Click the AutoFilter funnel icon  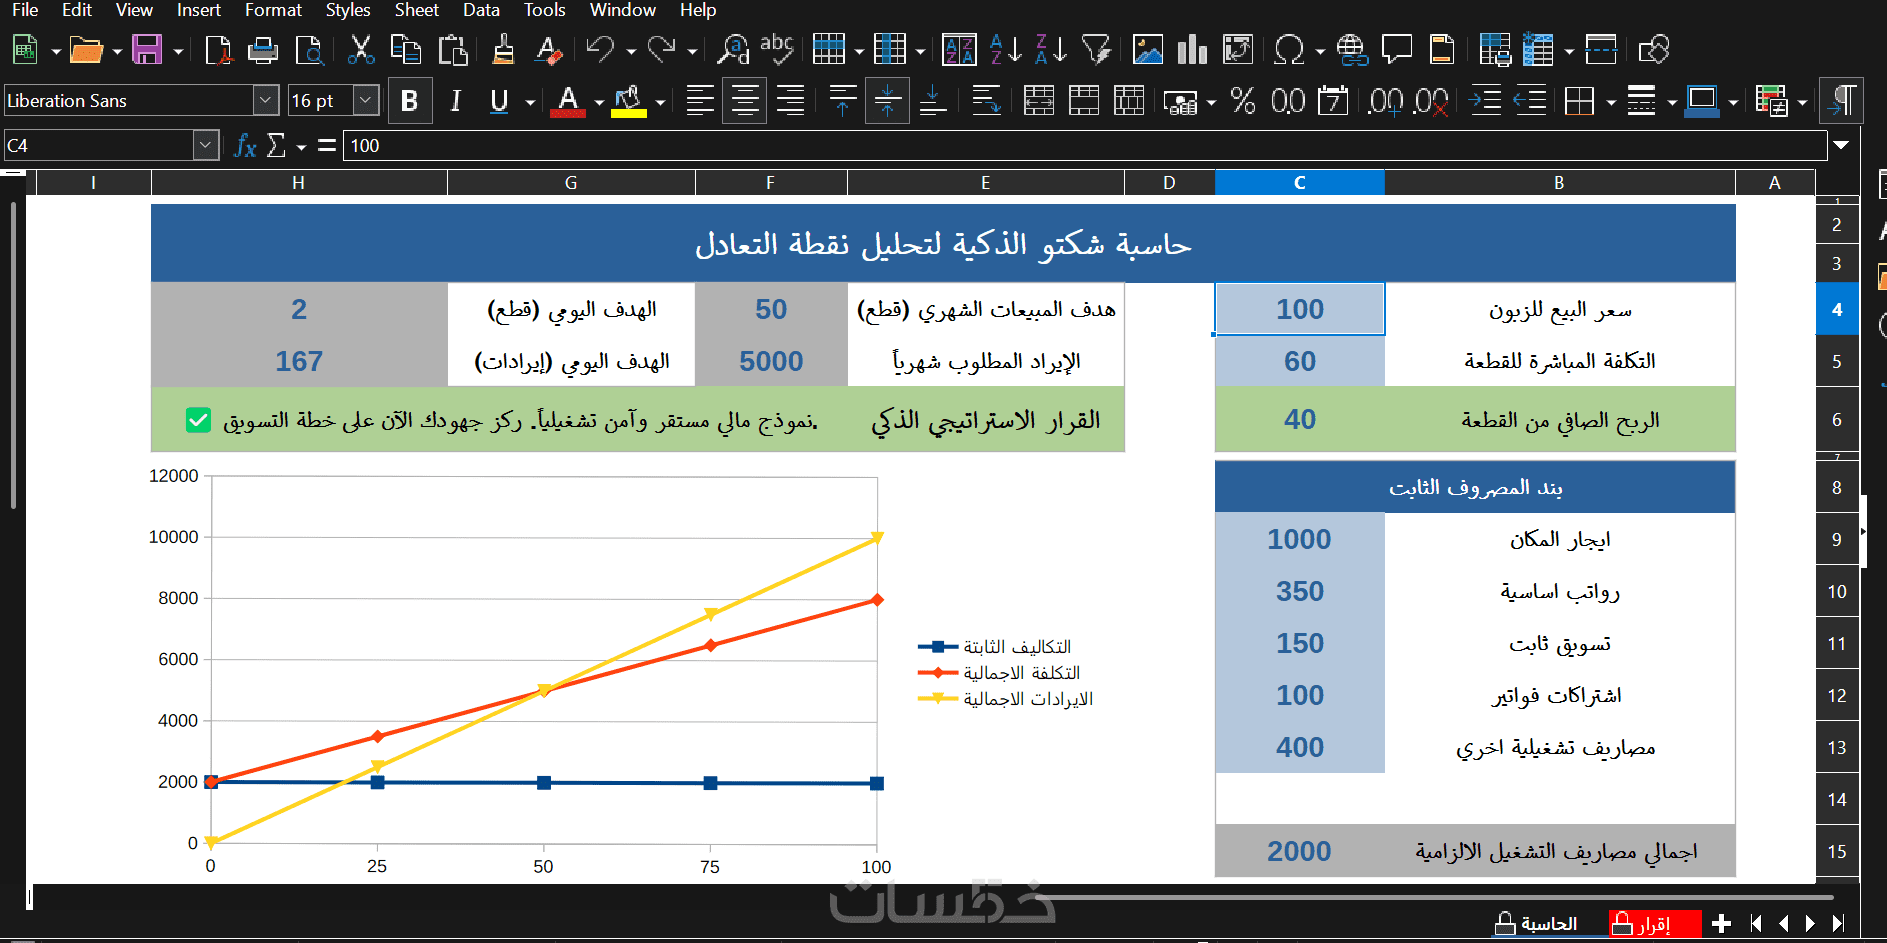[1097, 49]
